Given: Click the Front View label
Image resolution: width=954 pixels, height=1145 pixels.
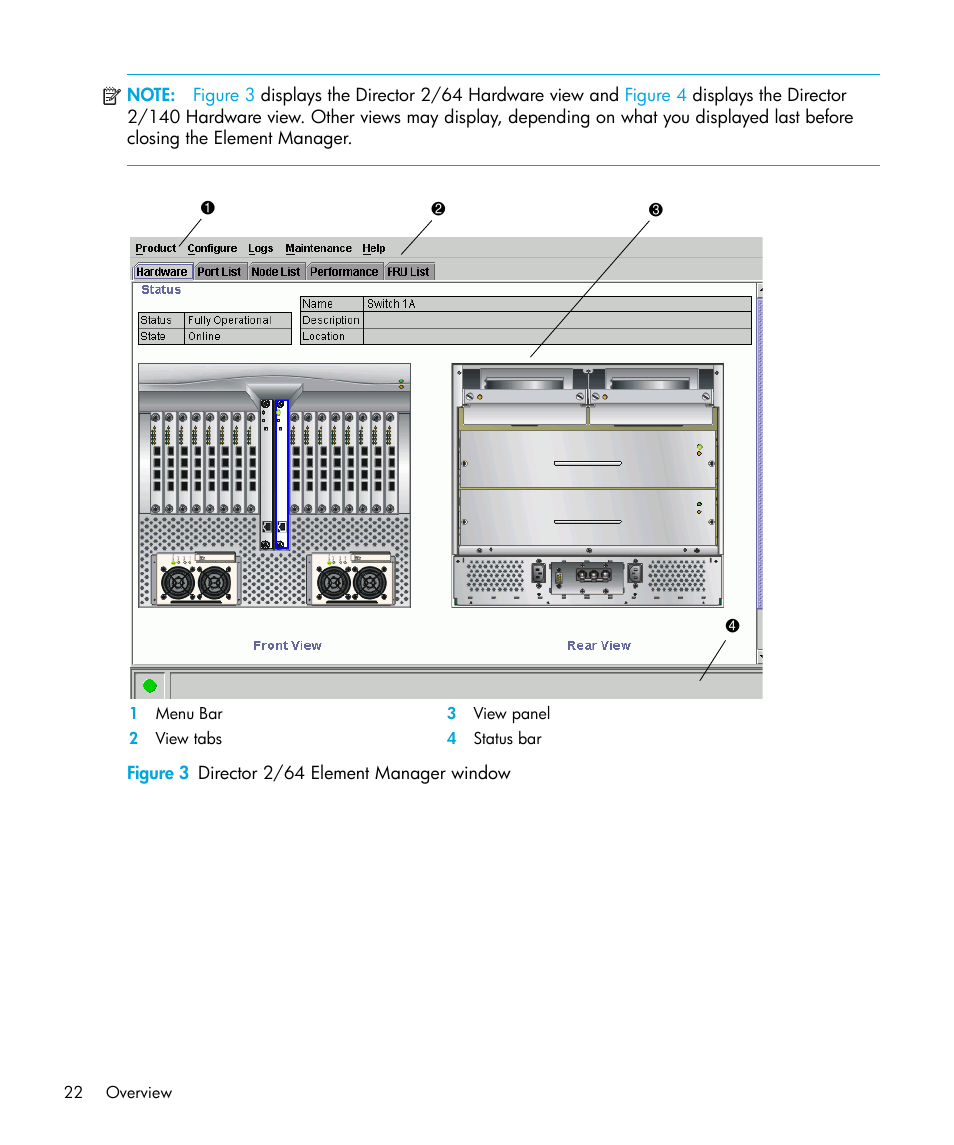Looking at the screenshot, I should click(287, 646).
